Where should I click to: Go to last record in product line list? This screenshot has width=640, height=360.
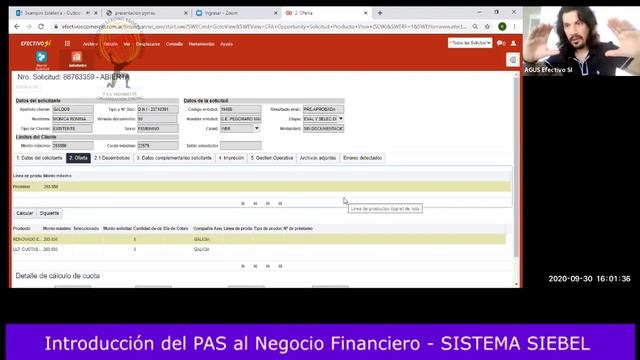click(280, 203)
